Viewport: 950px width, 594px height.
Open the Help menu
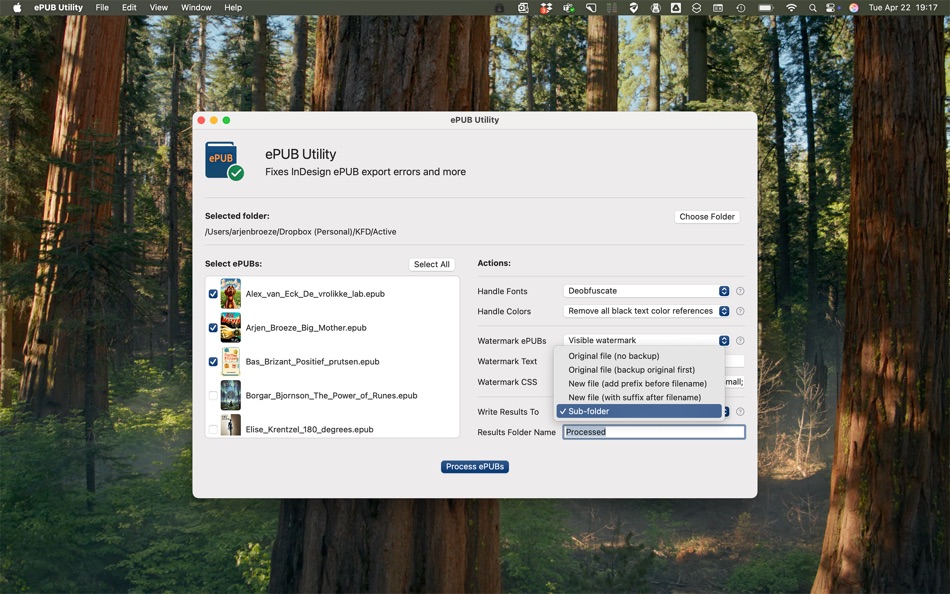pyautogui.click(x=233, y=7)
